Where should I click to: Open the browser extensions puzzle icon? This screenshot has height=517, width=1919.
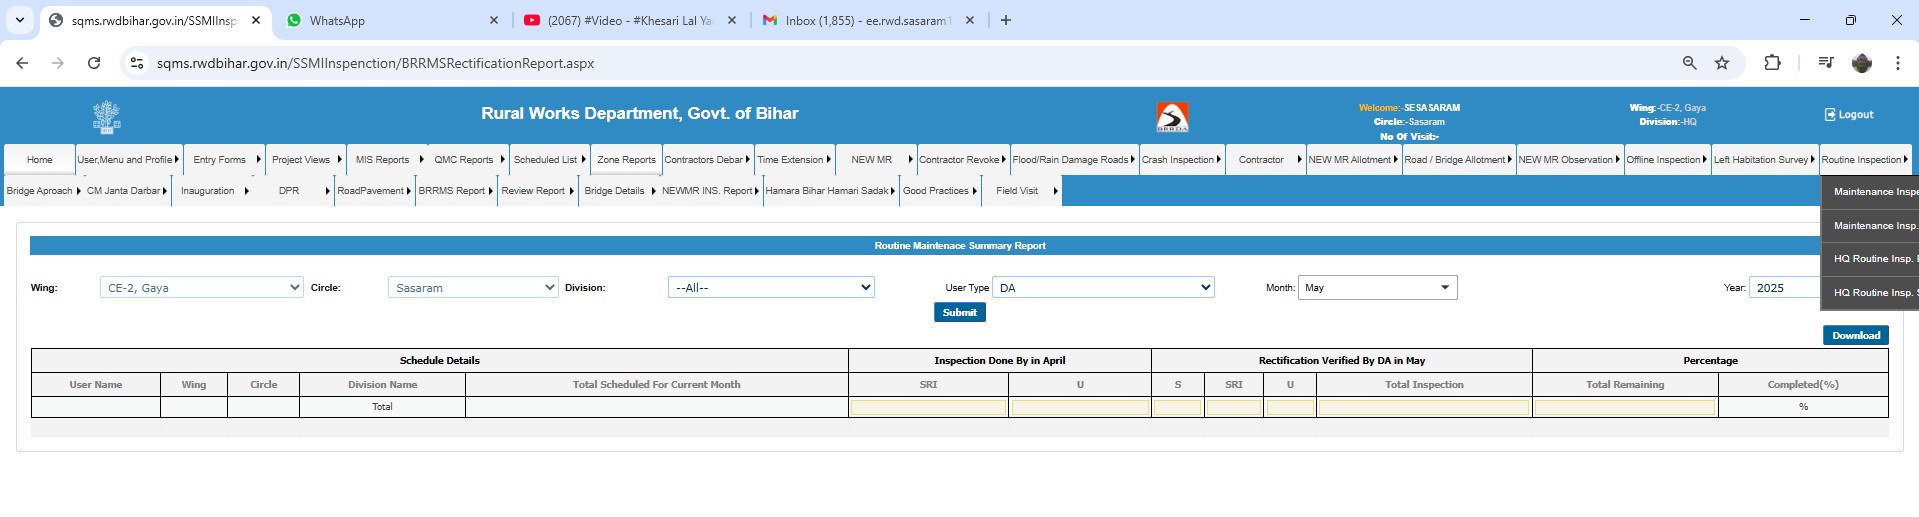1772,63
